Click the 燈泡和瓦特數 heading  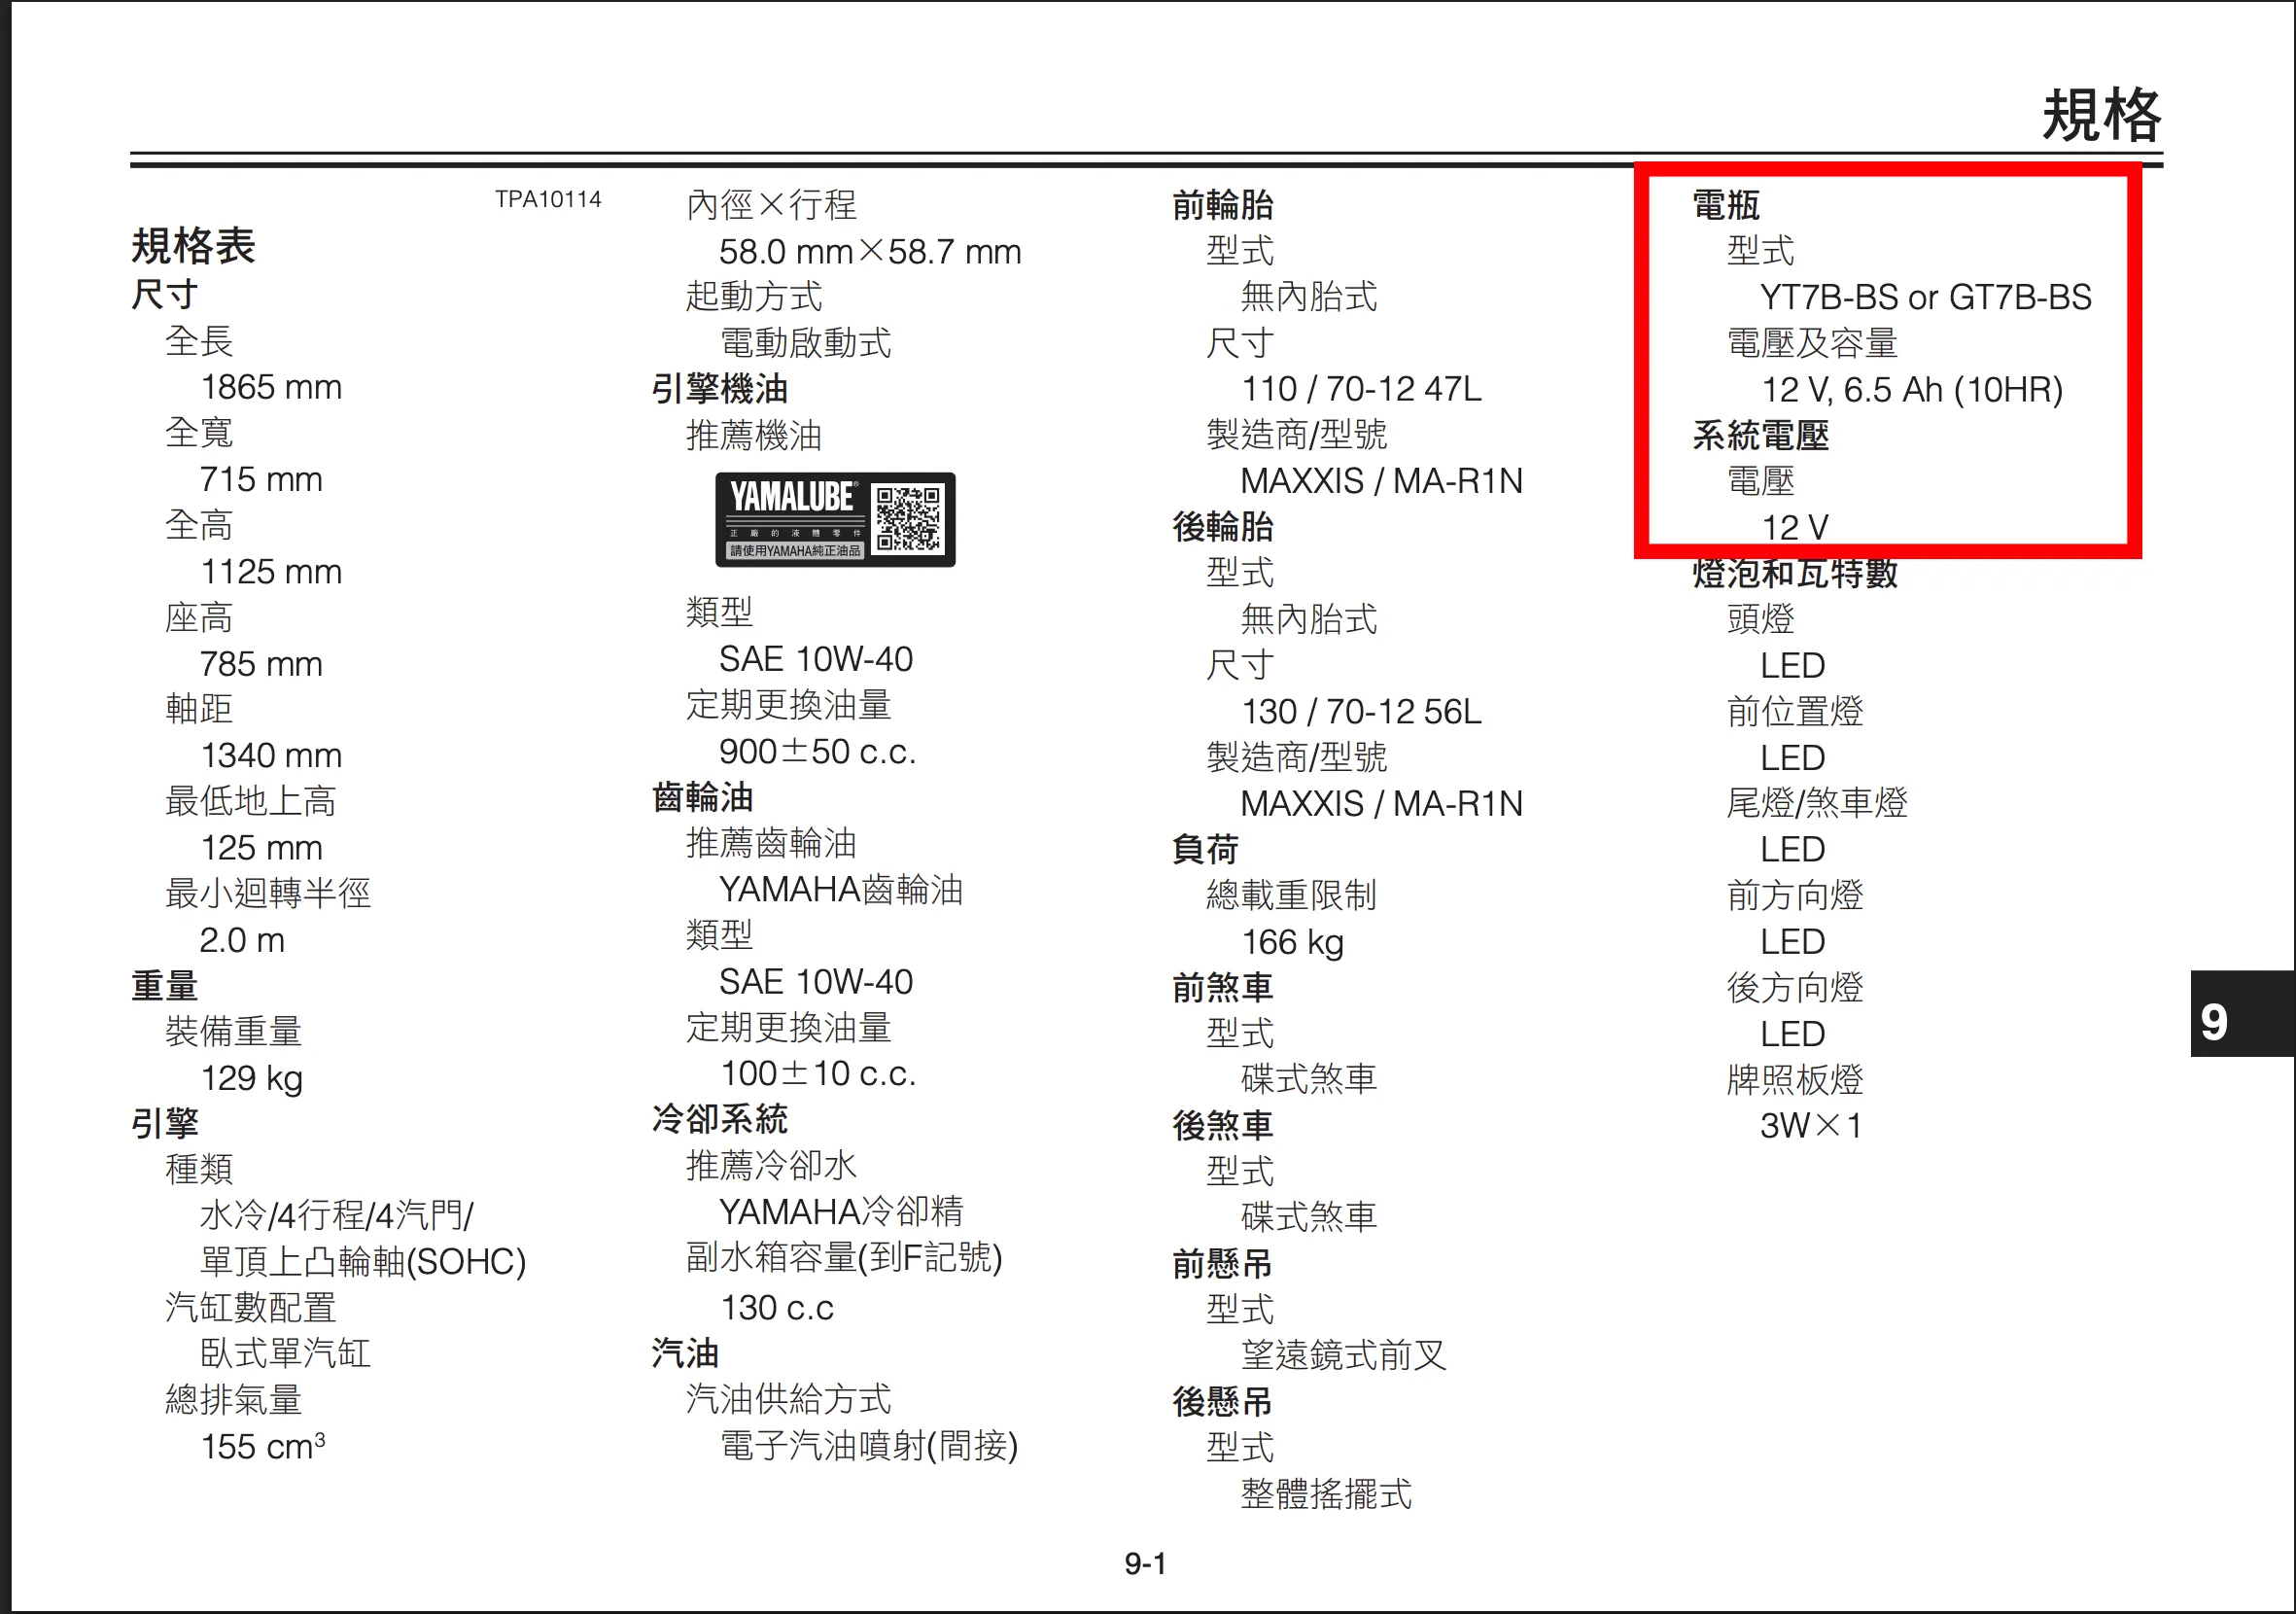[1795, 573]
